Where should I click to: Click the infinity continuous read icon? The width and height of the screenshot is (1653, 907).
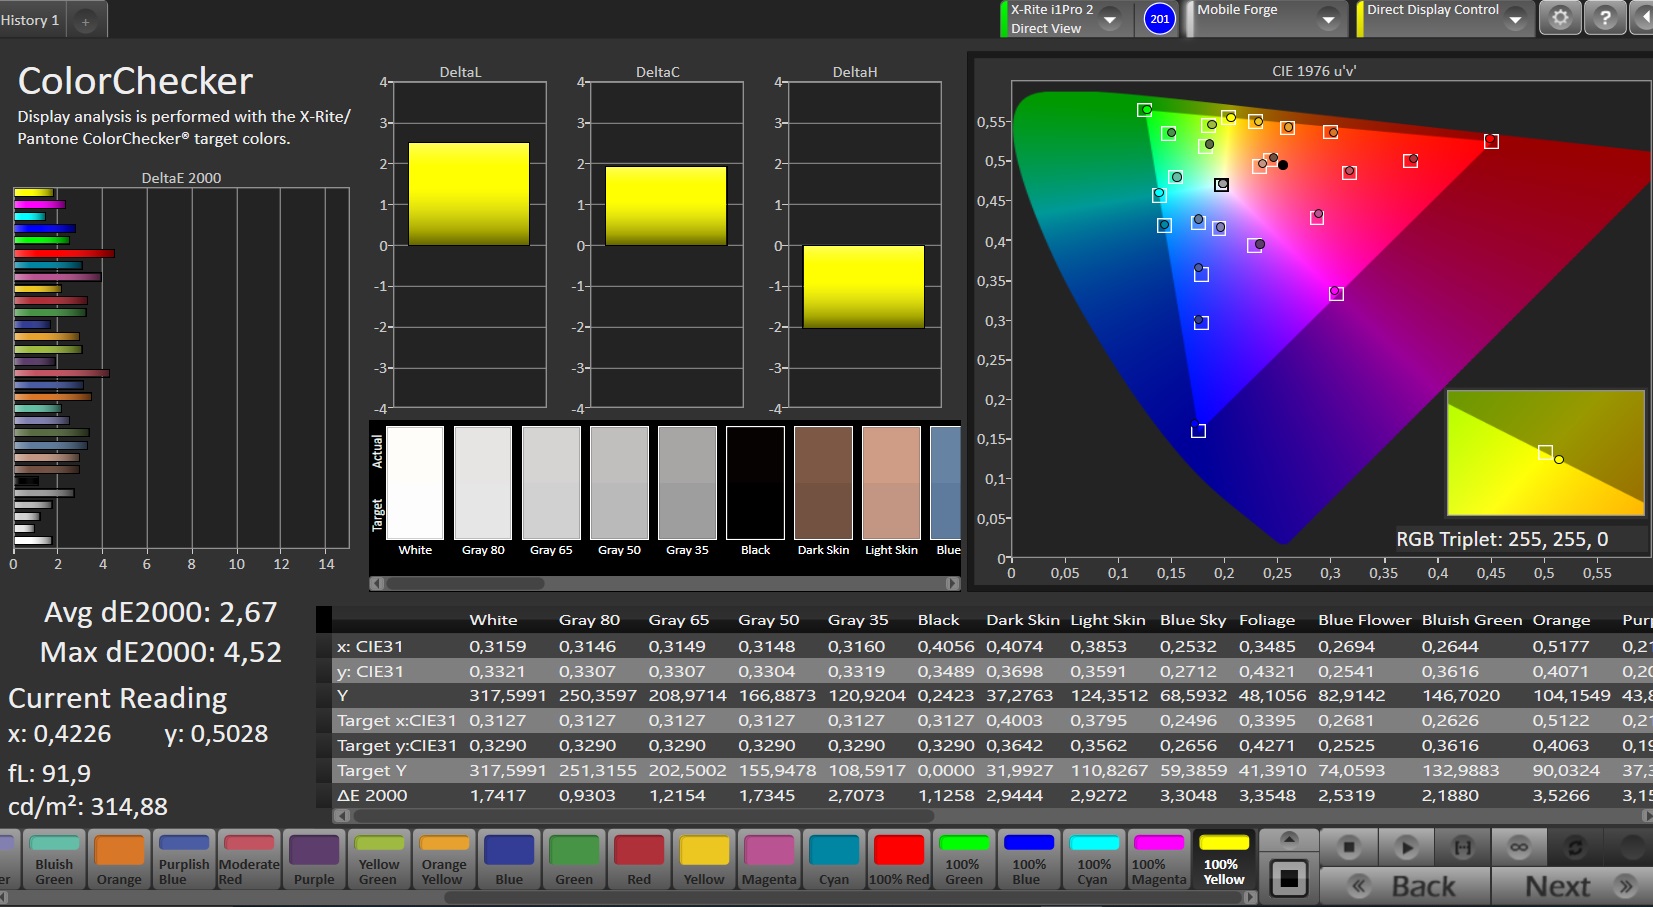click(1518, 848)
